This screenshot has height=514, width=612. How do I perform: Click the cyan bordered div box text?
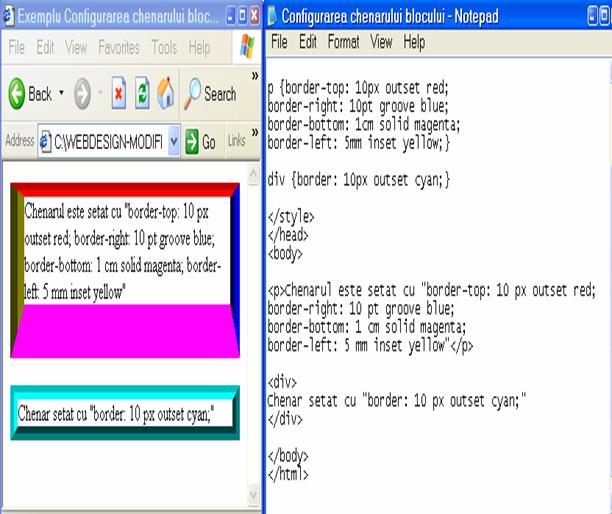pyautogui.click(x=116, y=414)
